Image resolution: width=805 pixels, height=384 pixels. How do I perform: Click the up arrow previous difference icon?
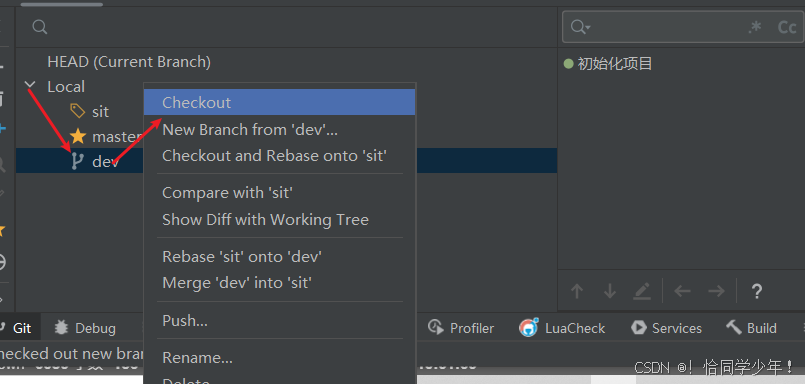pos(577,291)
